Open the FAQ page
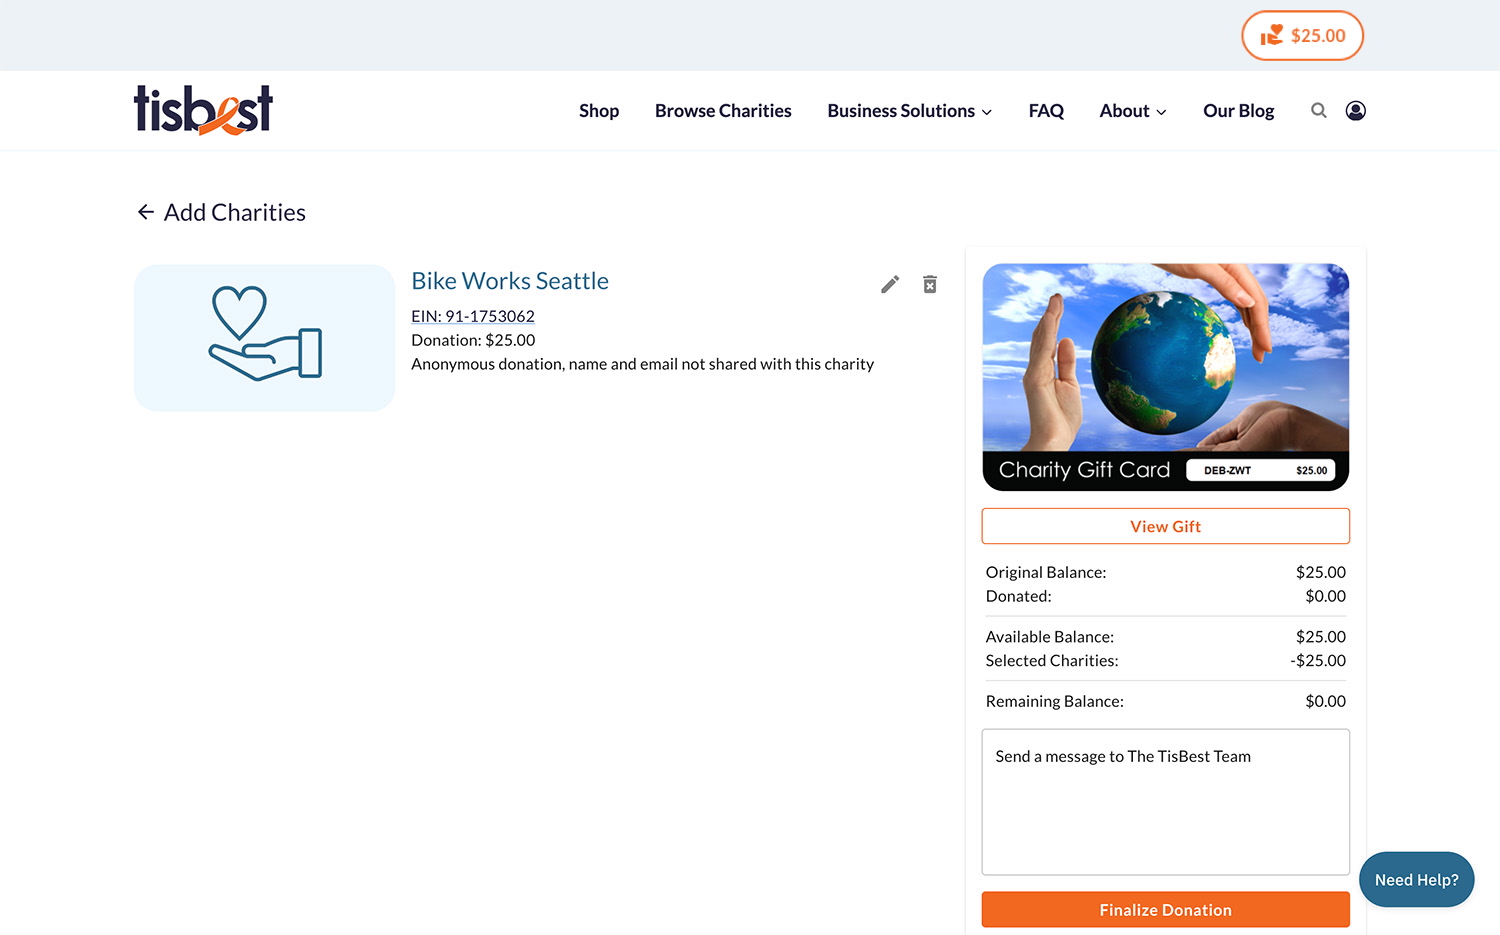 click(1046, 111)
